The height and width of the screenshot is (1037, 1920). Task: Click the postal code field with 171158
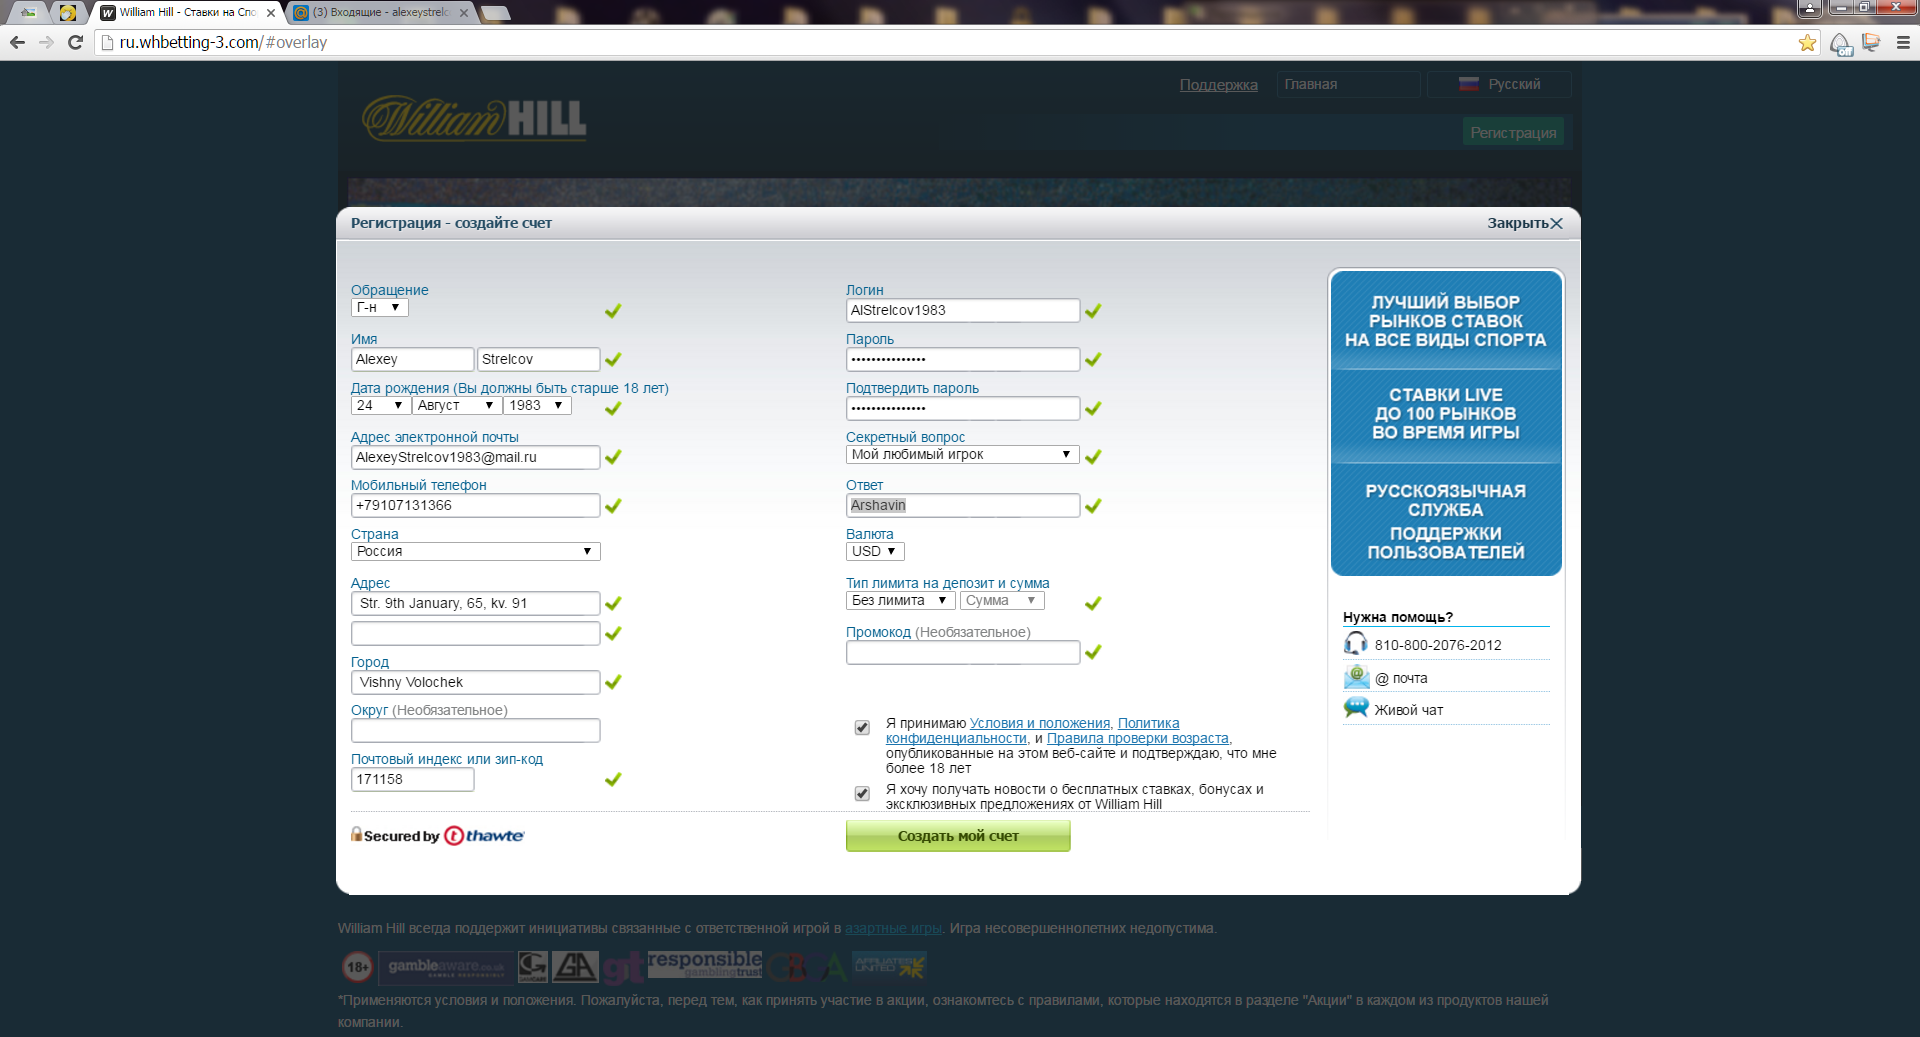pyautogui.click(x=412, y=779)
